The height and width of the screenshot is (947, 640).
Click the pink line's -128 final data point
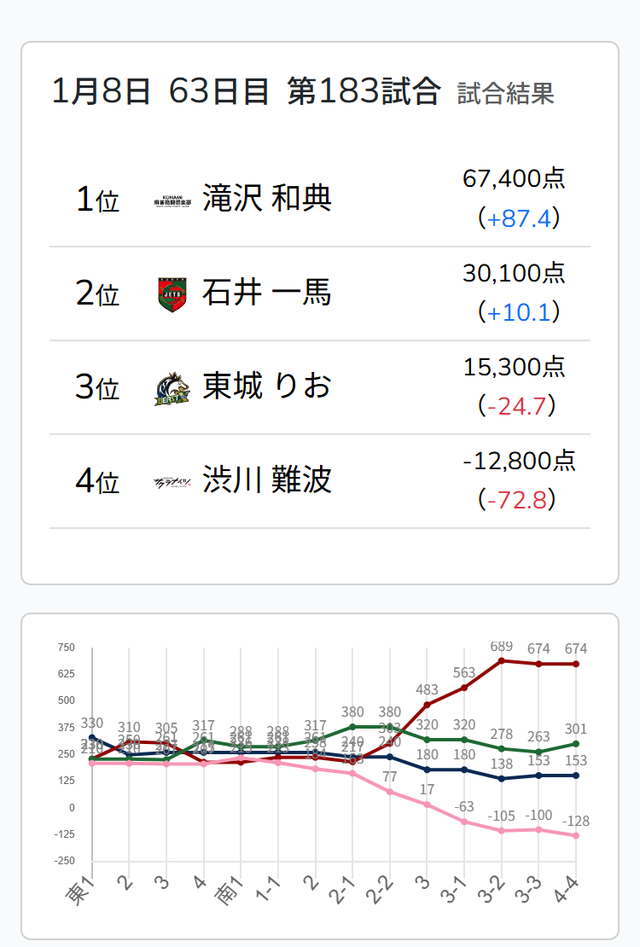click(x=577, y=835)
